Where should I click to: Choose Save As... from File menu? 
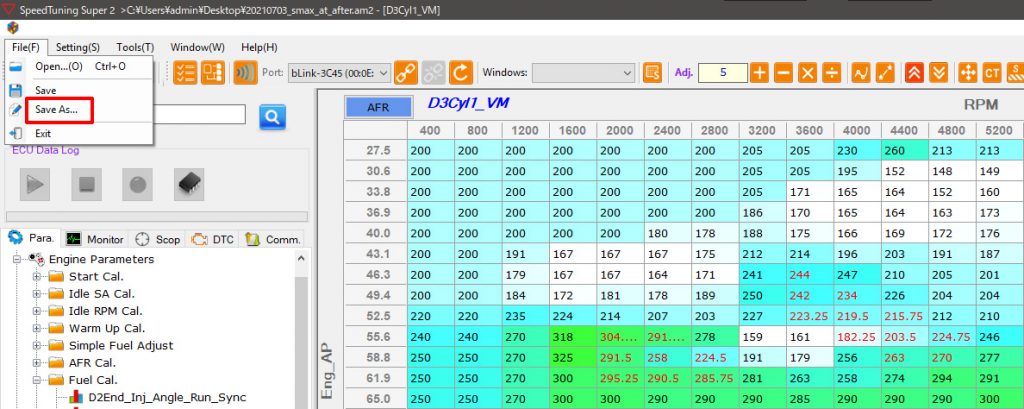pos(80,110)
